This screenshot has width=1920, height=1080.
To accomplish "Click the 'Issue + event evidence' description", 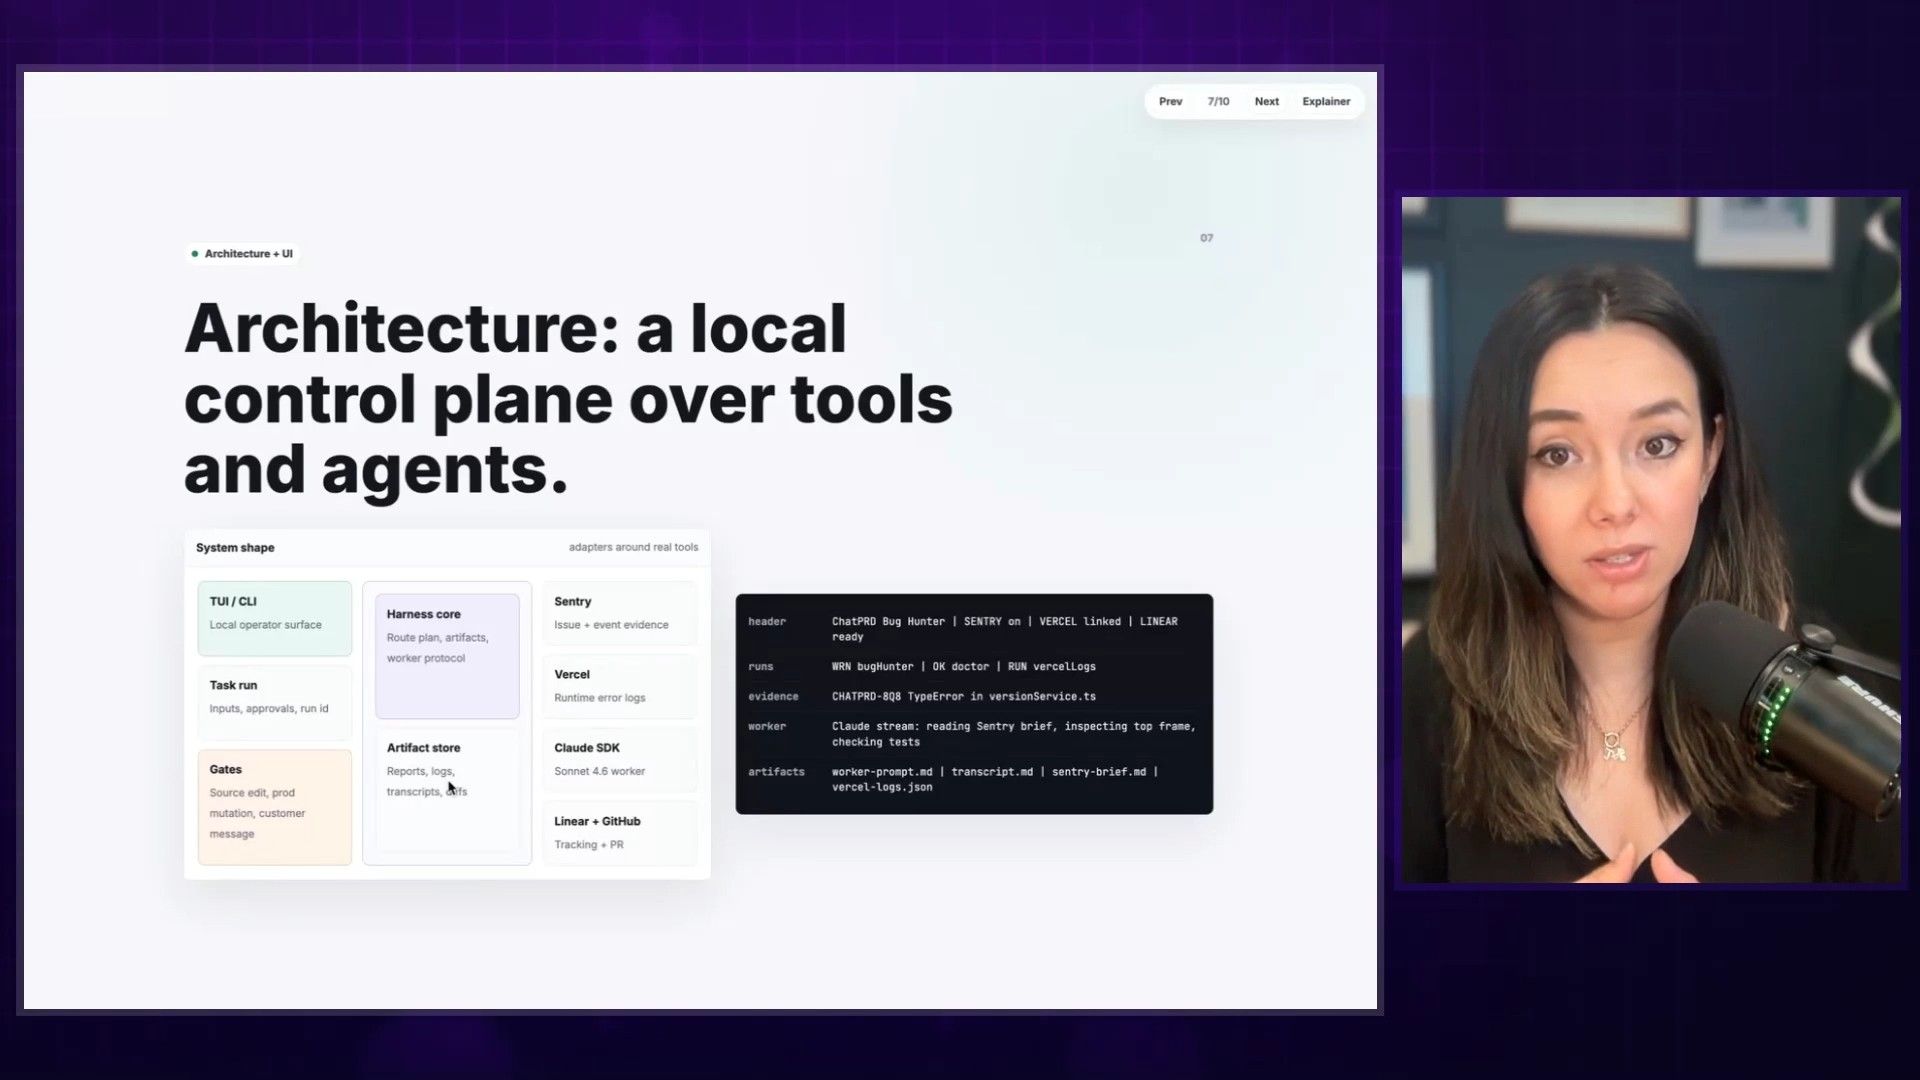I will (x=611, y=625).
